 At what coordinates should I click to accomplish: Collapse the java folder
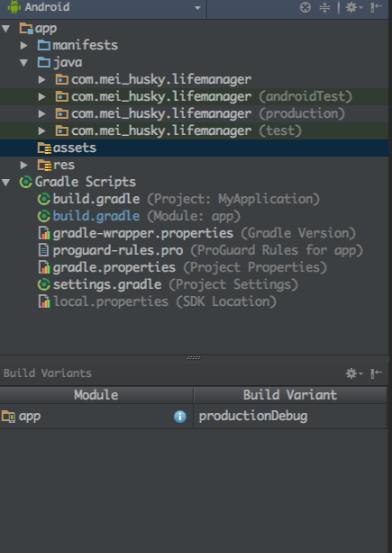[x=24, y=62]
